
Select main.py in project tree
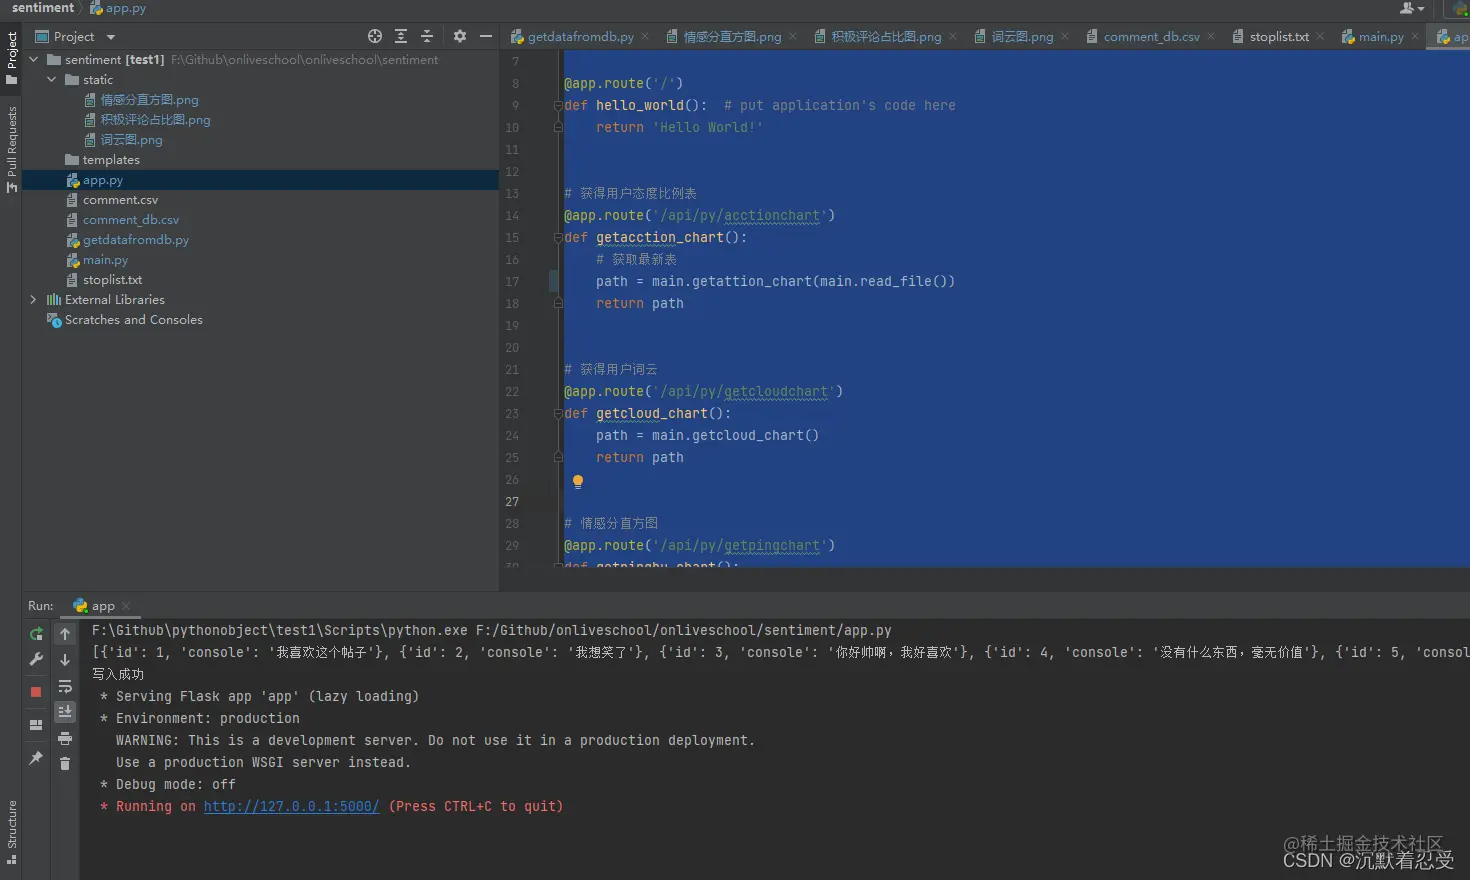coord(105,260)
